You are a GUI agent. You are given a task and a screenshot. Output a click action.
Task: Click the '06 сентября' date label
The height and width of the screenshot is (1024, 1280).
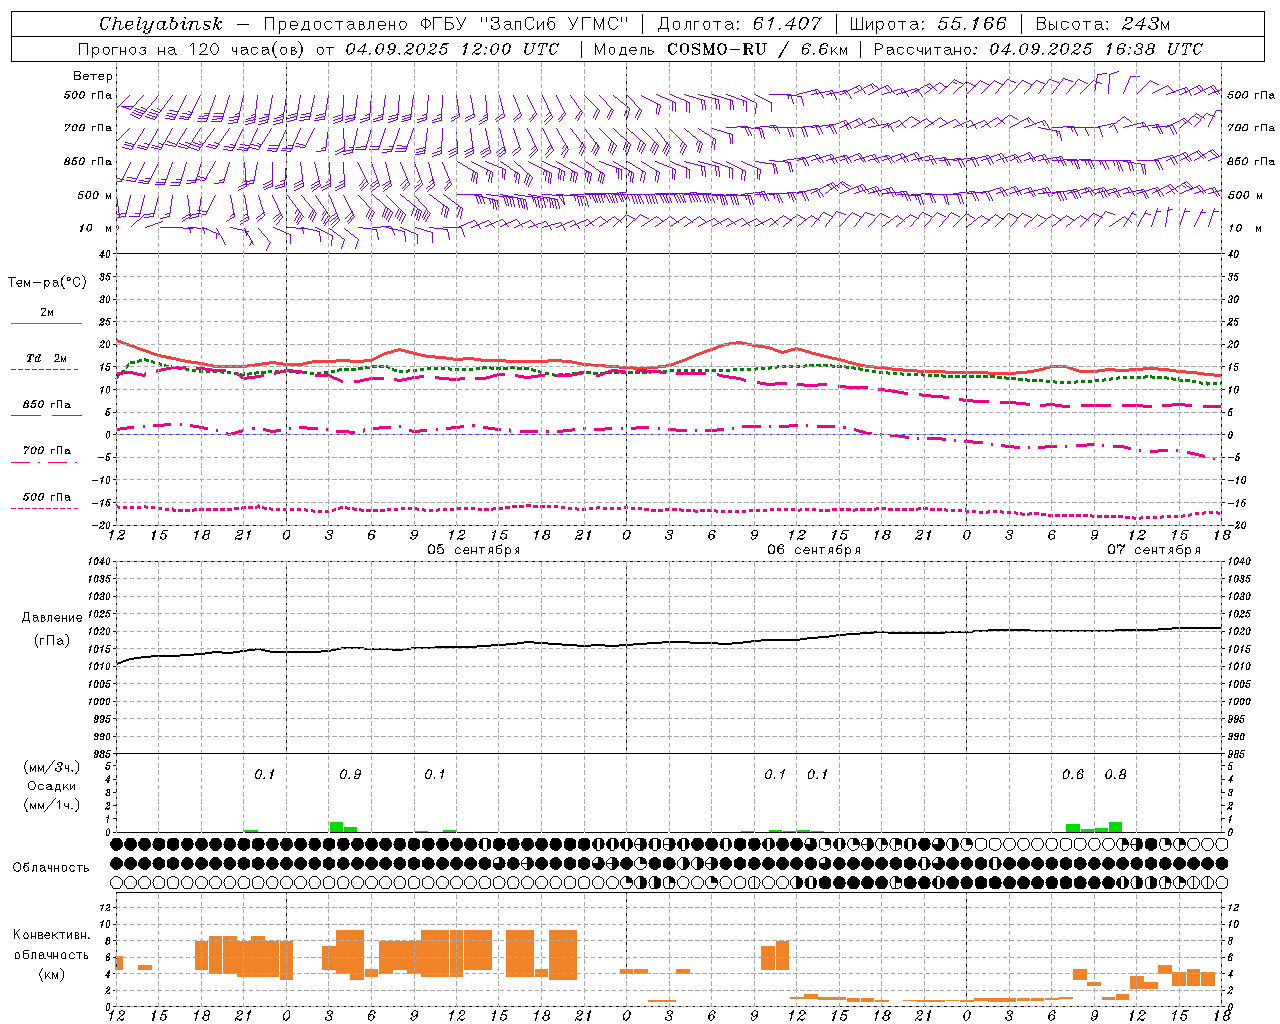coord(814,550)
